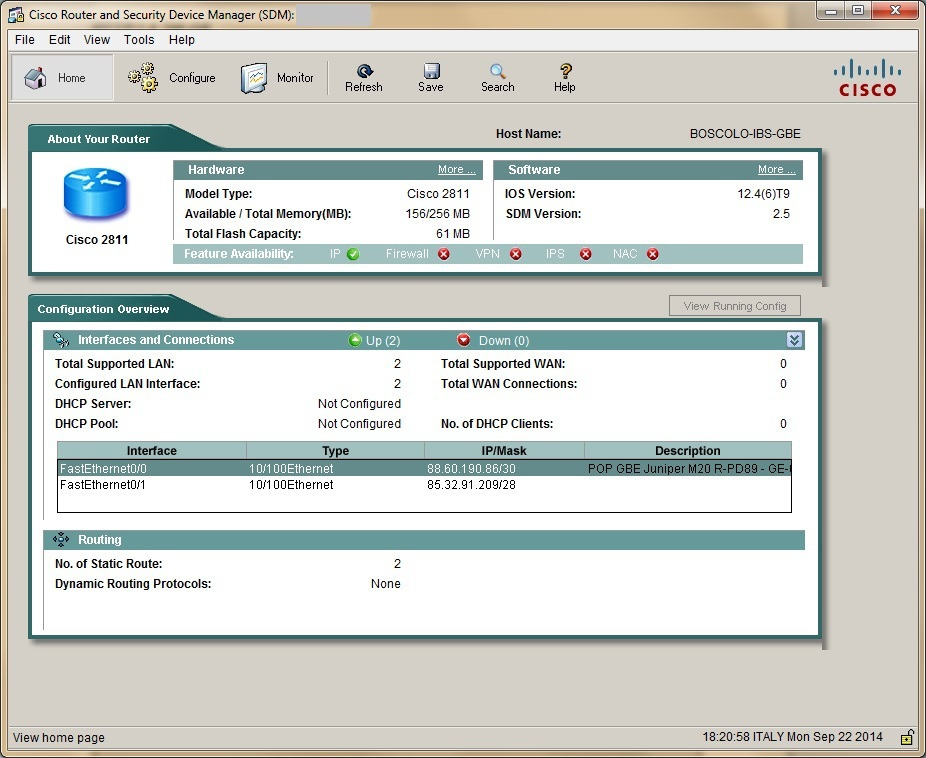
Task: Click the Refresh toolbar icon
Action: pos(364,71)
